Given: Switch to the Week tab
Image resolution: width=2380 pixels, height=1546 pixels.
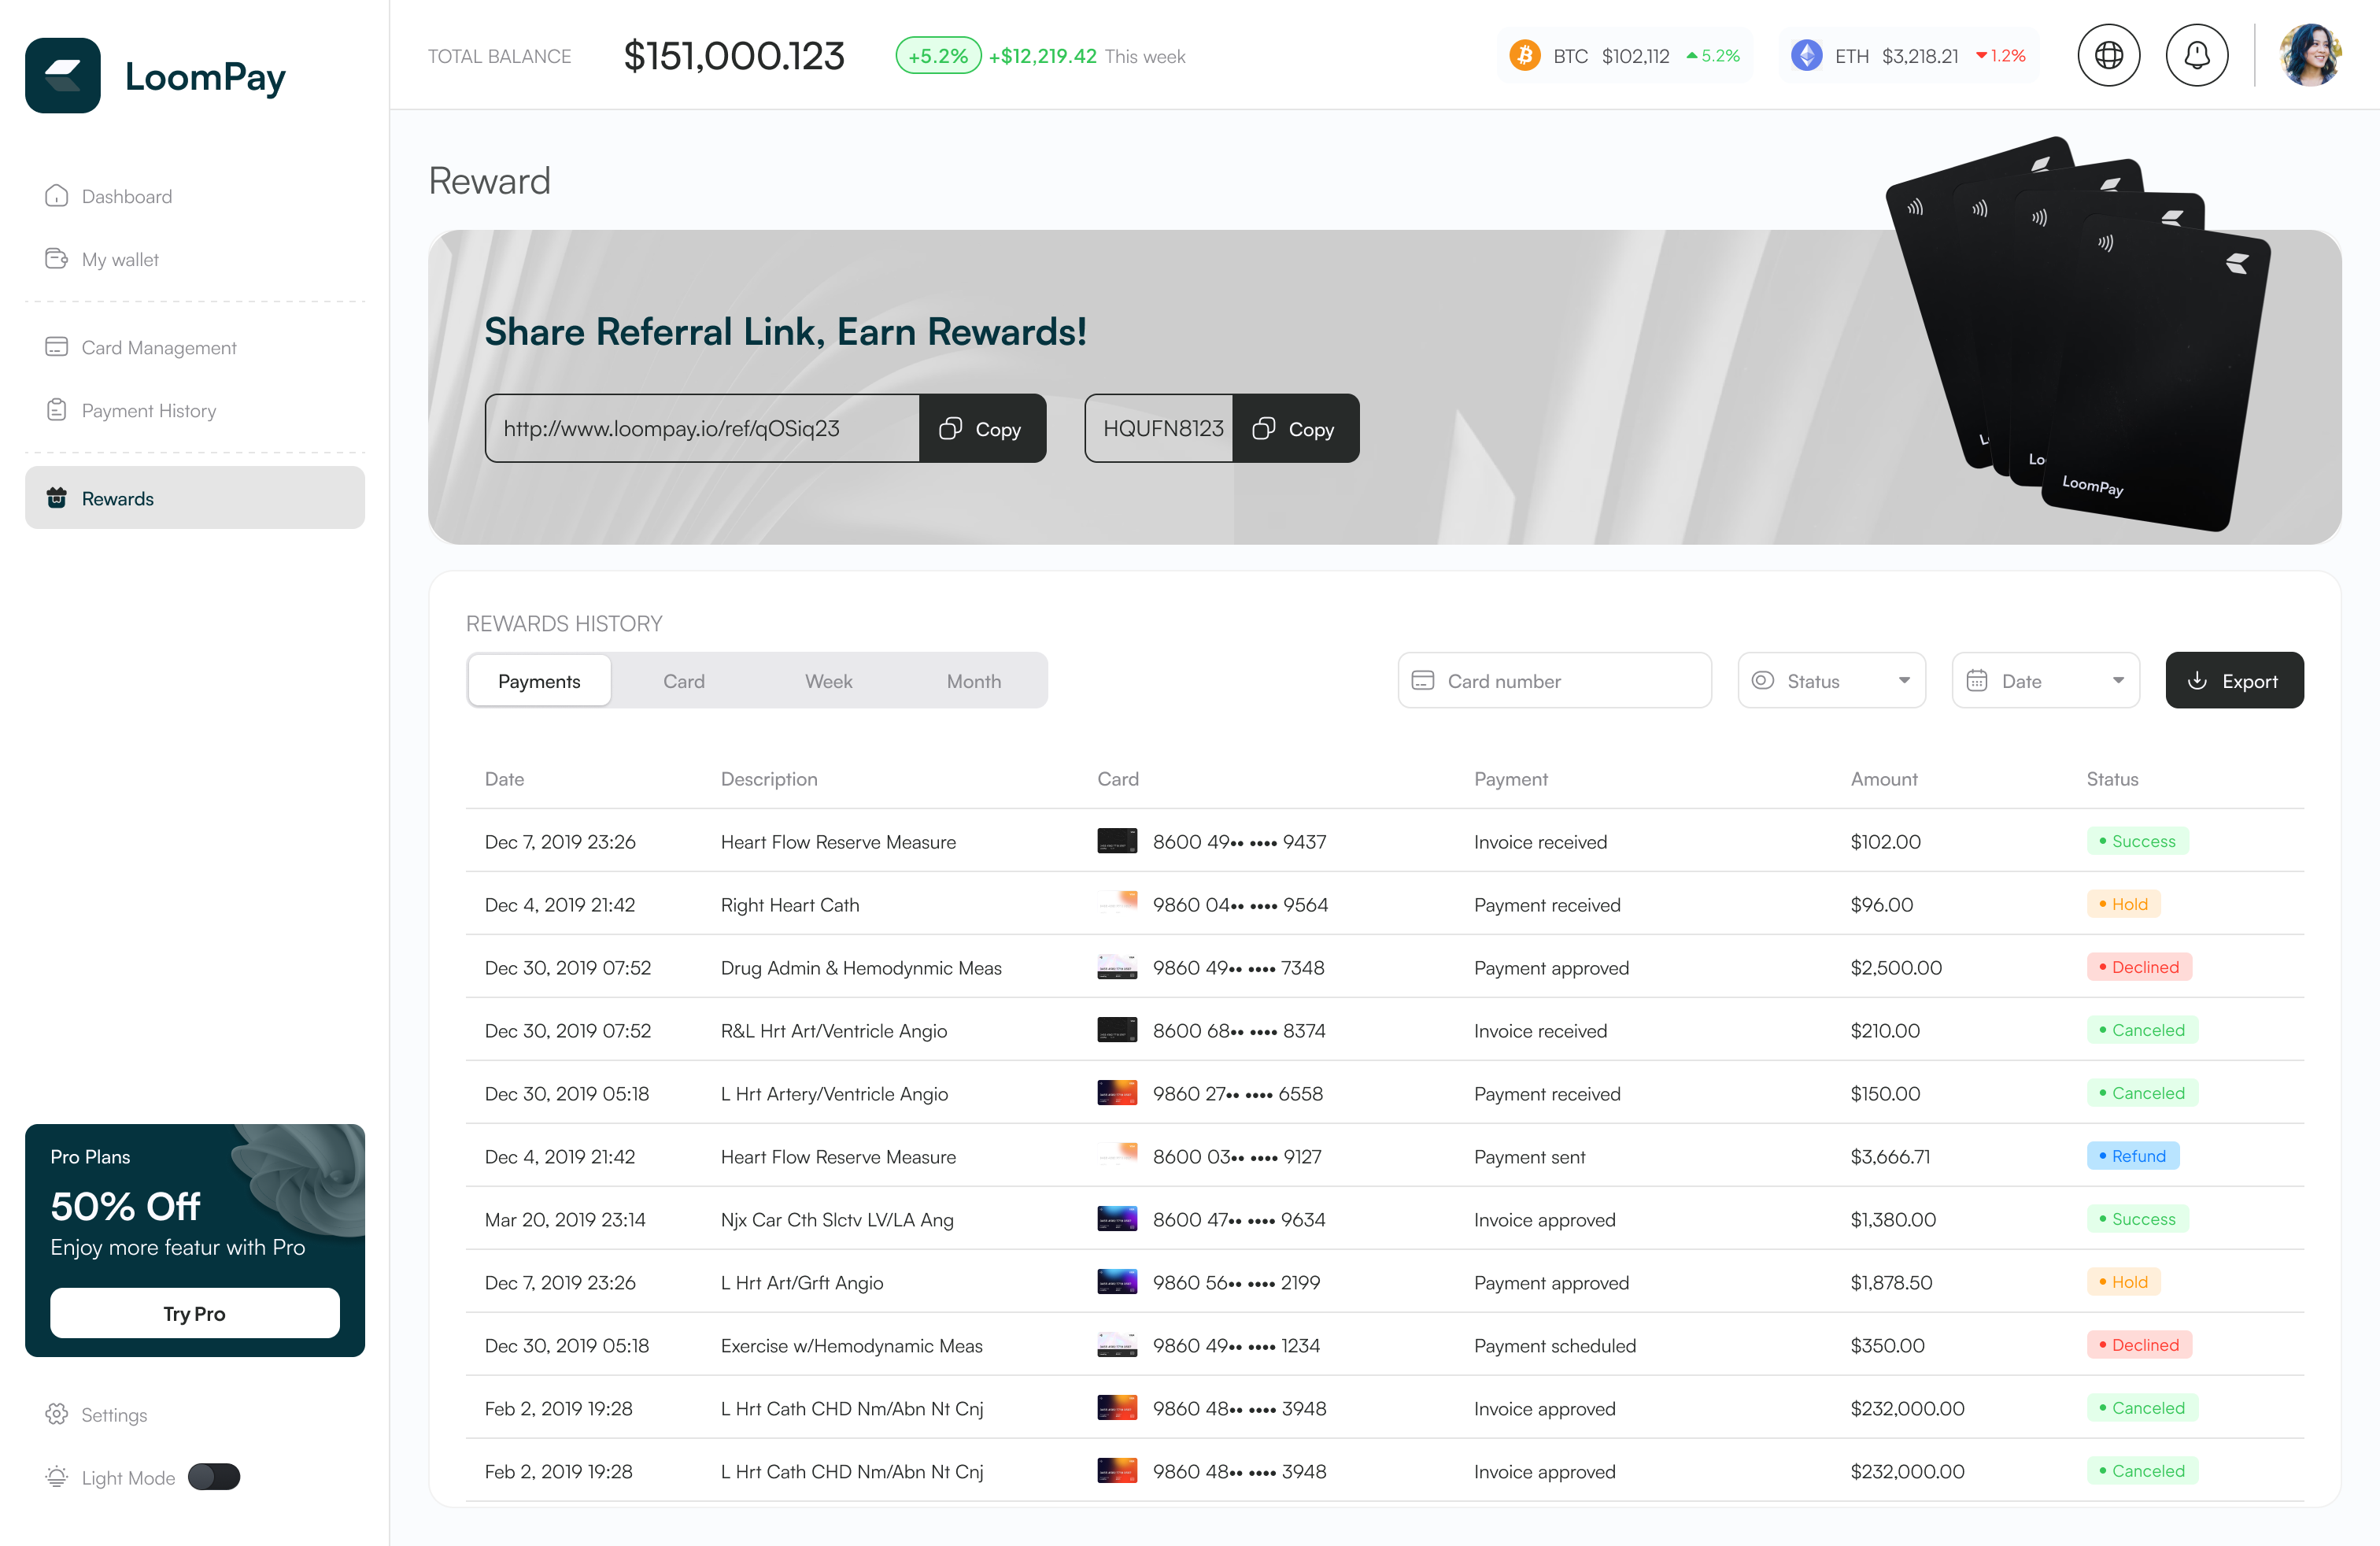Looking at the screenshot, I should (828, 681).
